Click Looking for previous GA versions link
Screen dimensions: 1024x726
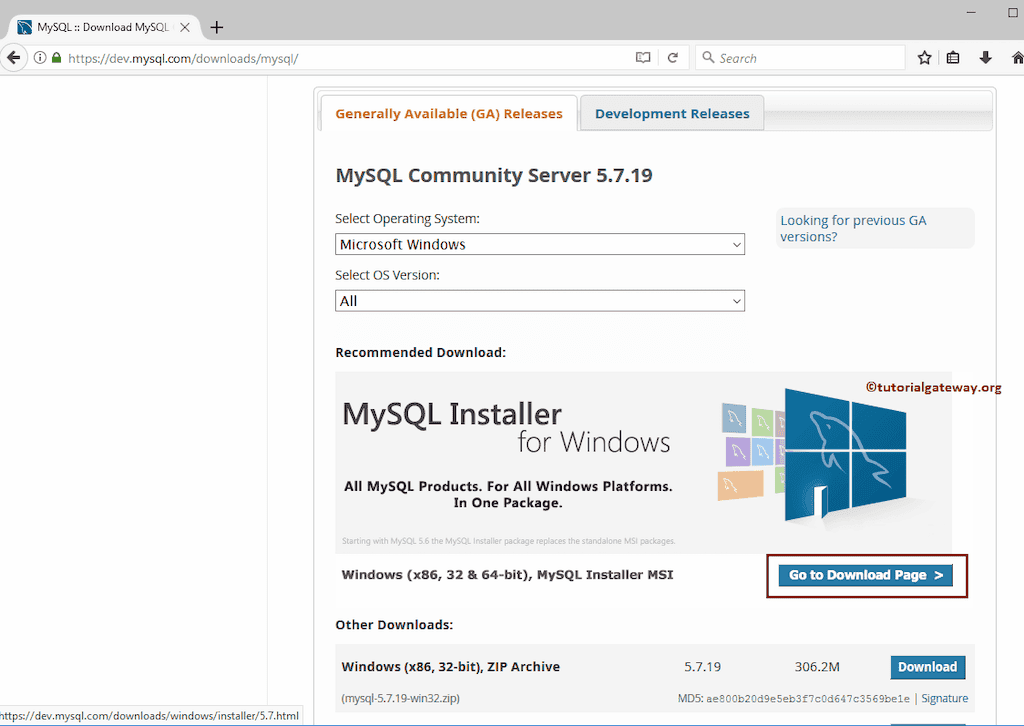pyautogui.click(x=853, y=229)
